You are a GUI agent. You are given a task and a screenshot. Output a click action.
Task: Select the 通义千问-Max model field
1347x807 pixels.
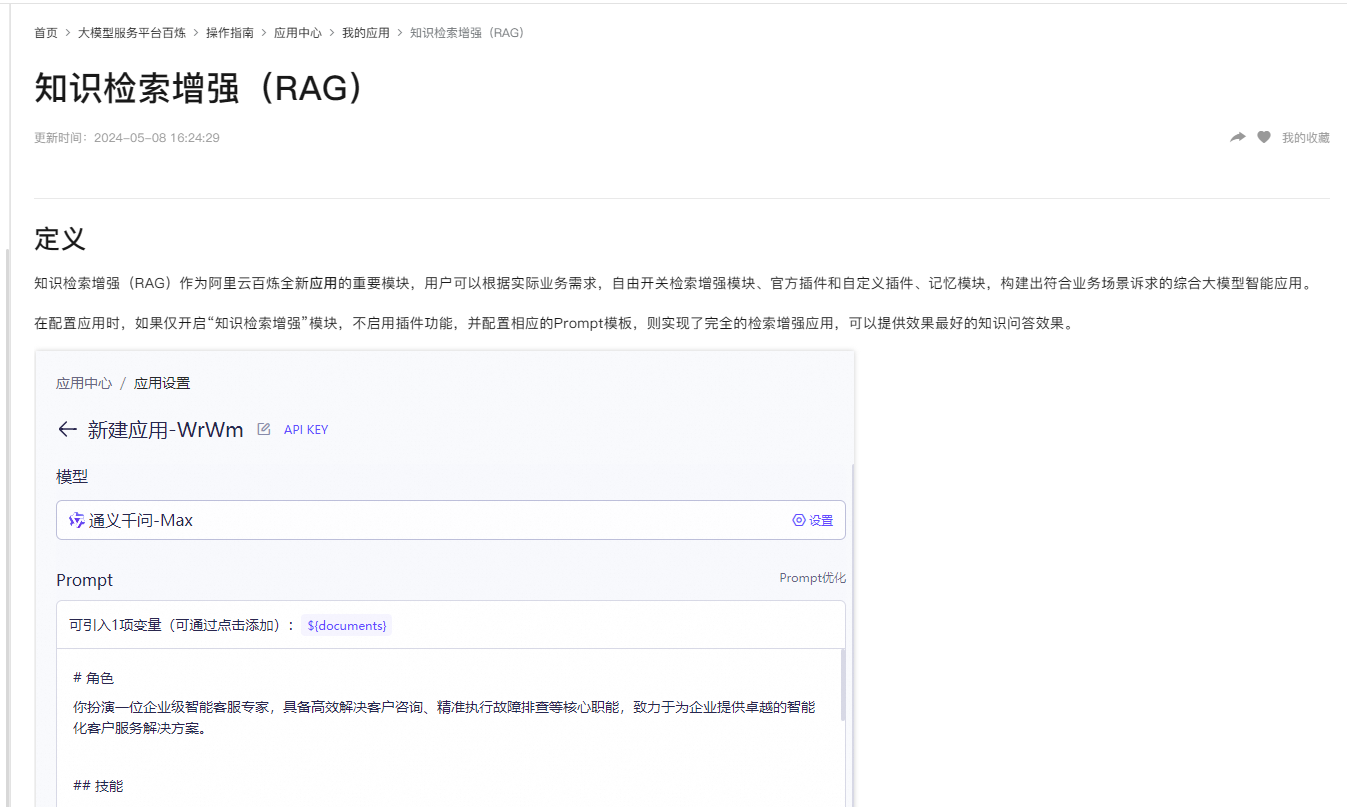point(451,520)
